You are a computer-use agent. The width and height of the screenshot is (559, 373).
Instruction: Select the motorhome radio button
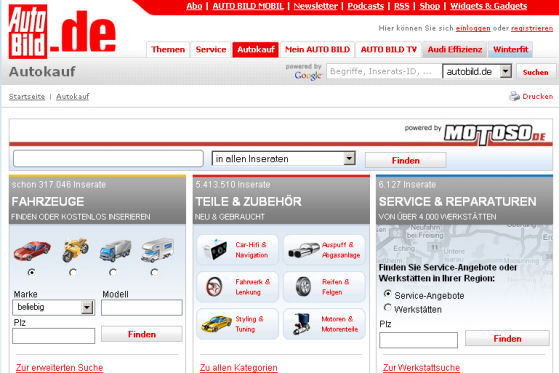click(154, 272)
